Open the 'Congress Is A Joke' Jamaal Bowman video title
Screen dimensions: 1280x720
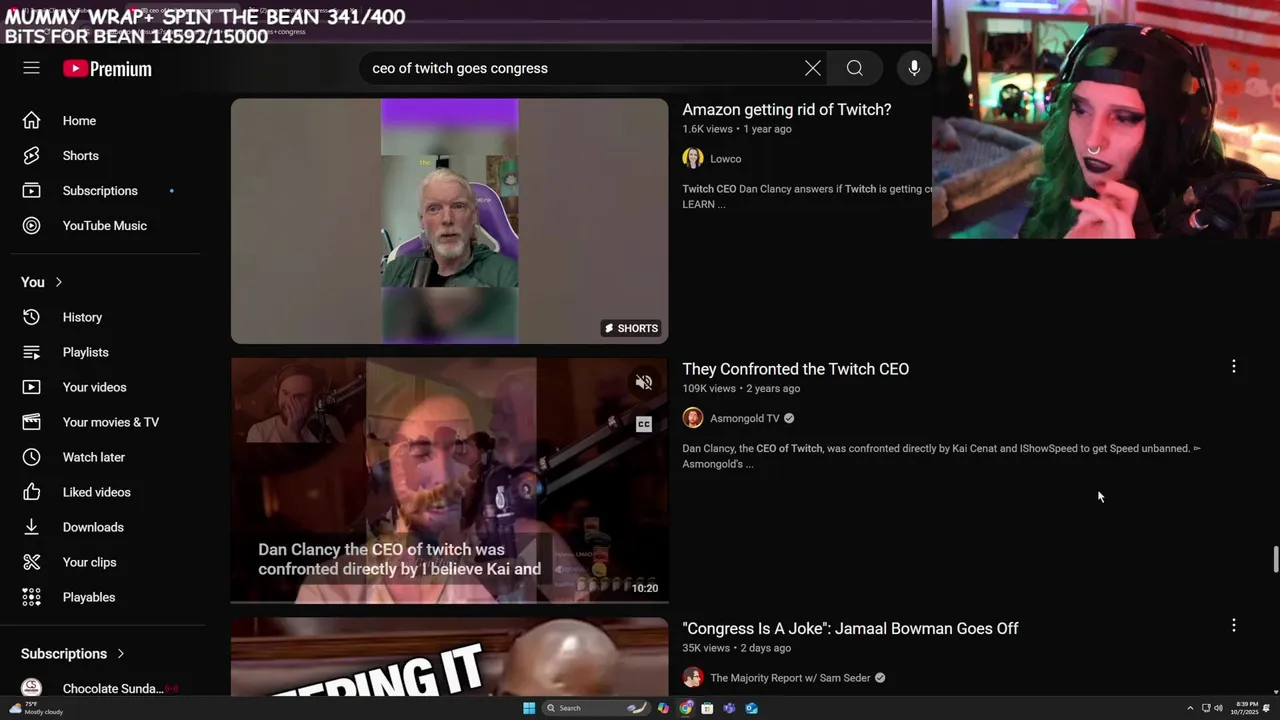pos(850,629)
